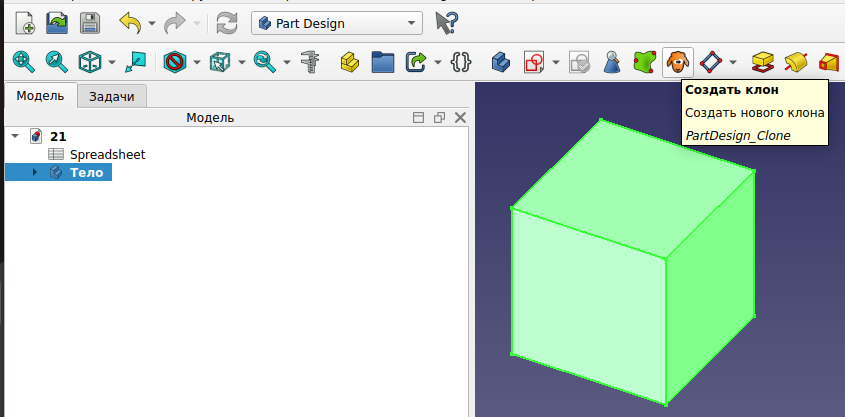
Task: Click the check geometry icon
Action: 612,62
